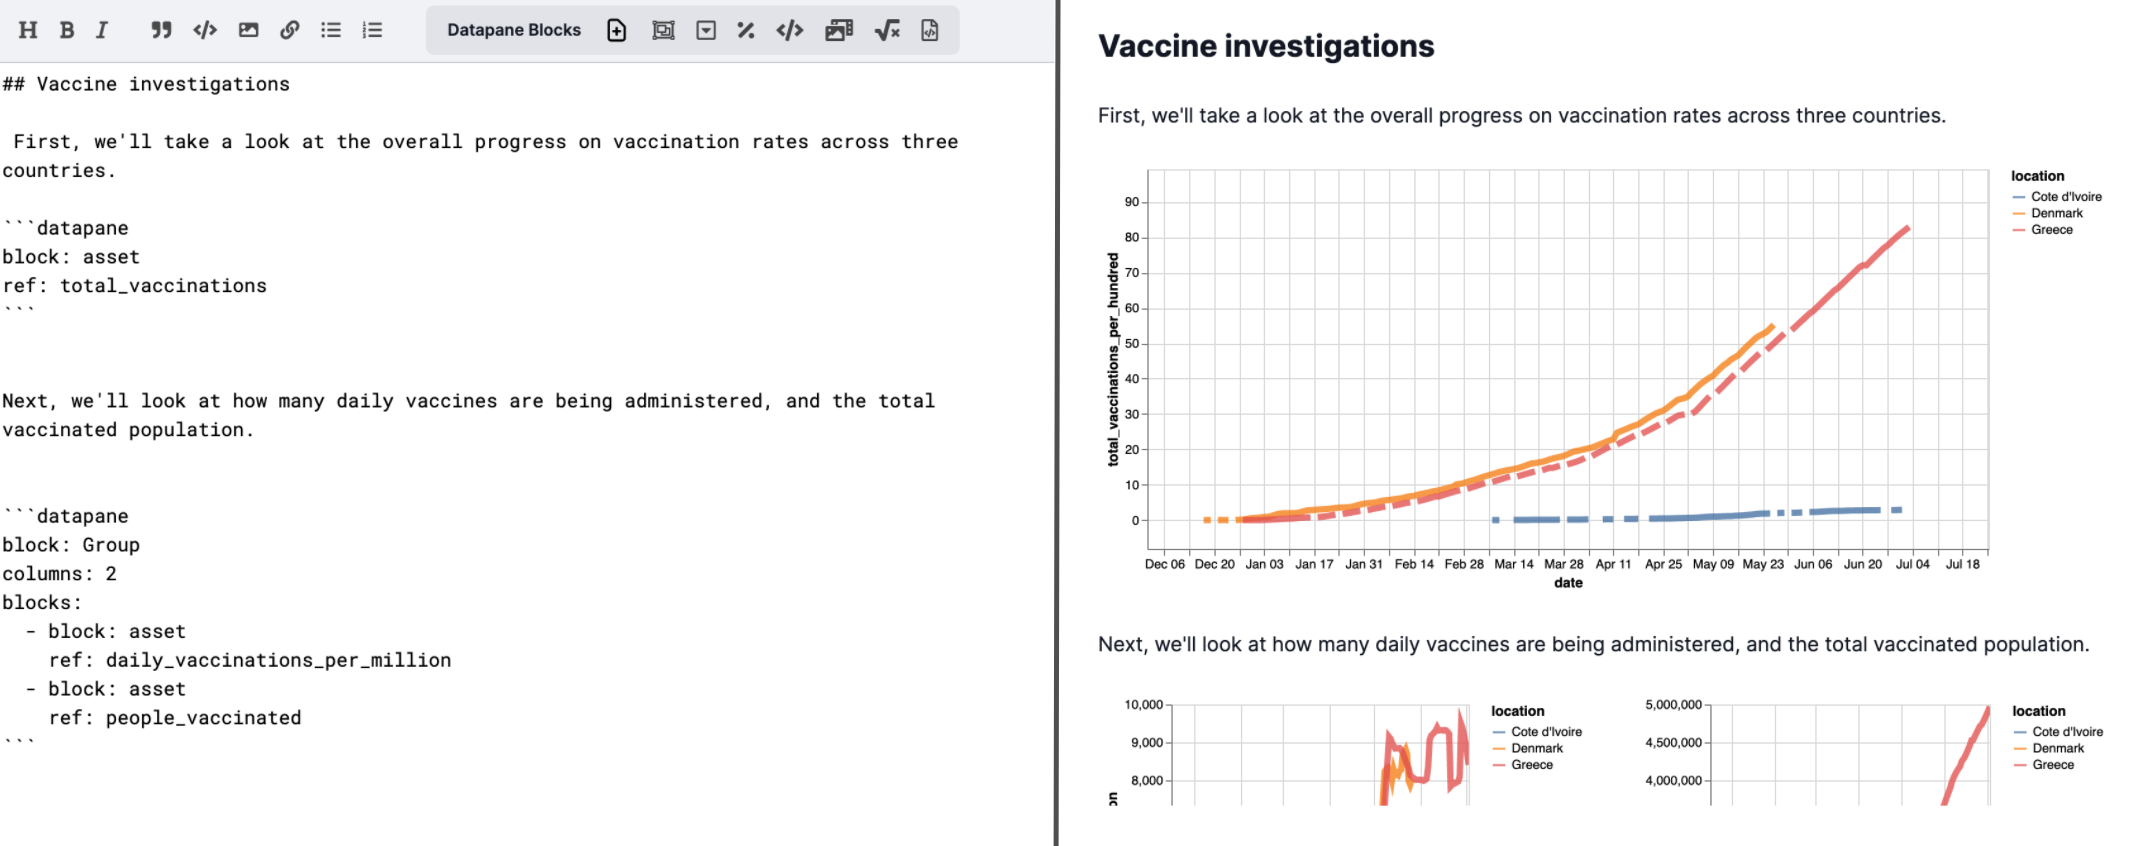This screenshot has width=2154, height=846.
Task: Insert markdown code using the icon beside the quote
Action: [205, 30]
